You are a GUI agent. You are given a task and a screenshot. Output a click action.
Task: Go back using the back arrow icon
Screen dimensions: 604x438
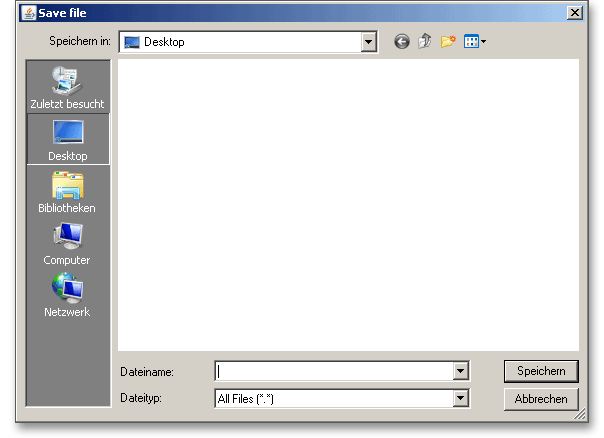click(x=402, y=42)
